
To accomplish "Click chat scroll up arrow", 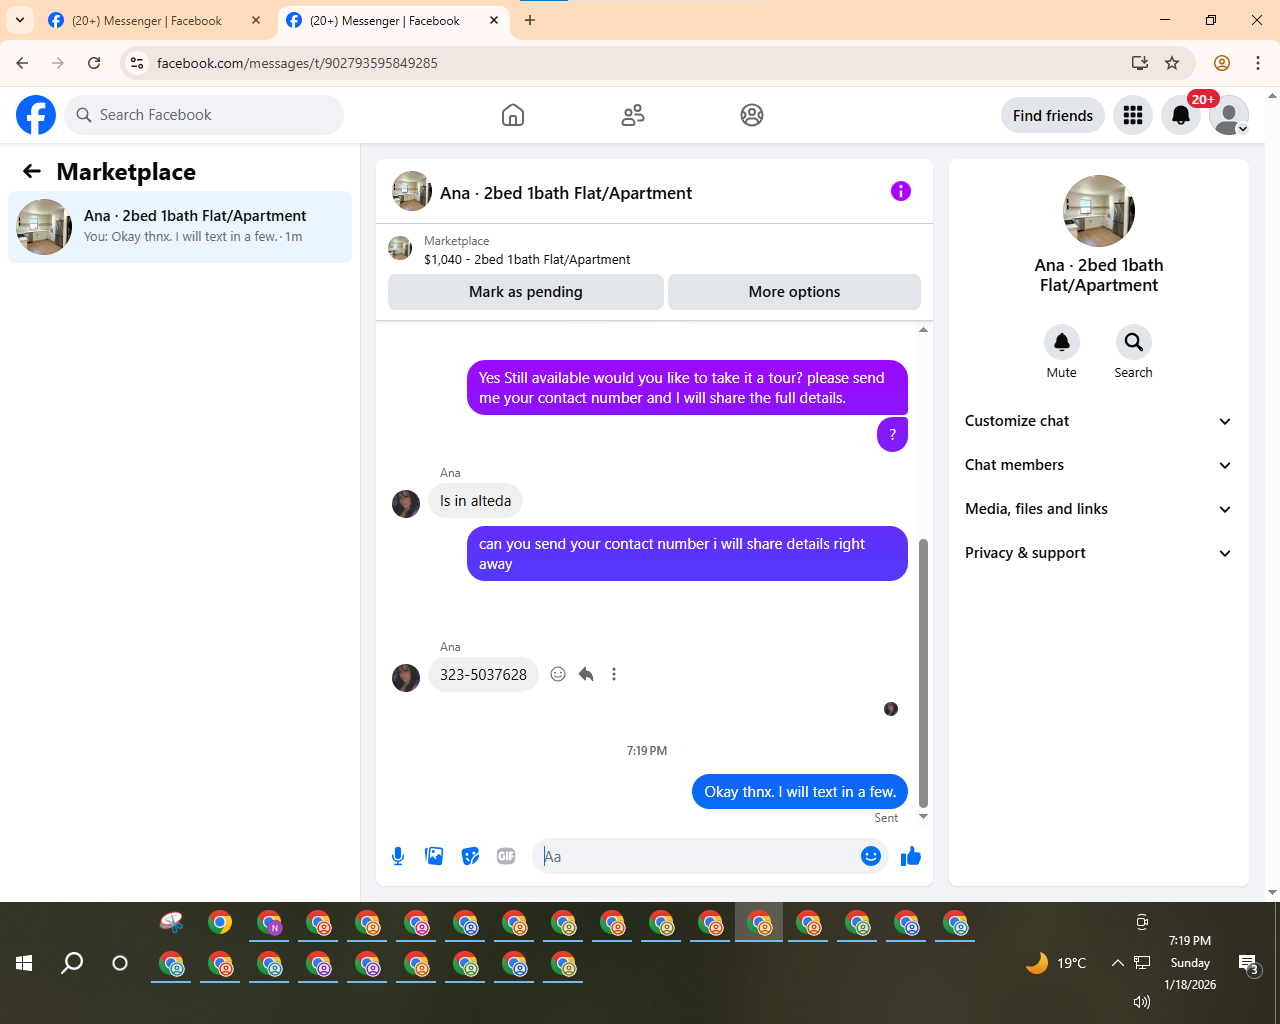I will pos(923,330).
